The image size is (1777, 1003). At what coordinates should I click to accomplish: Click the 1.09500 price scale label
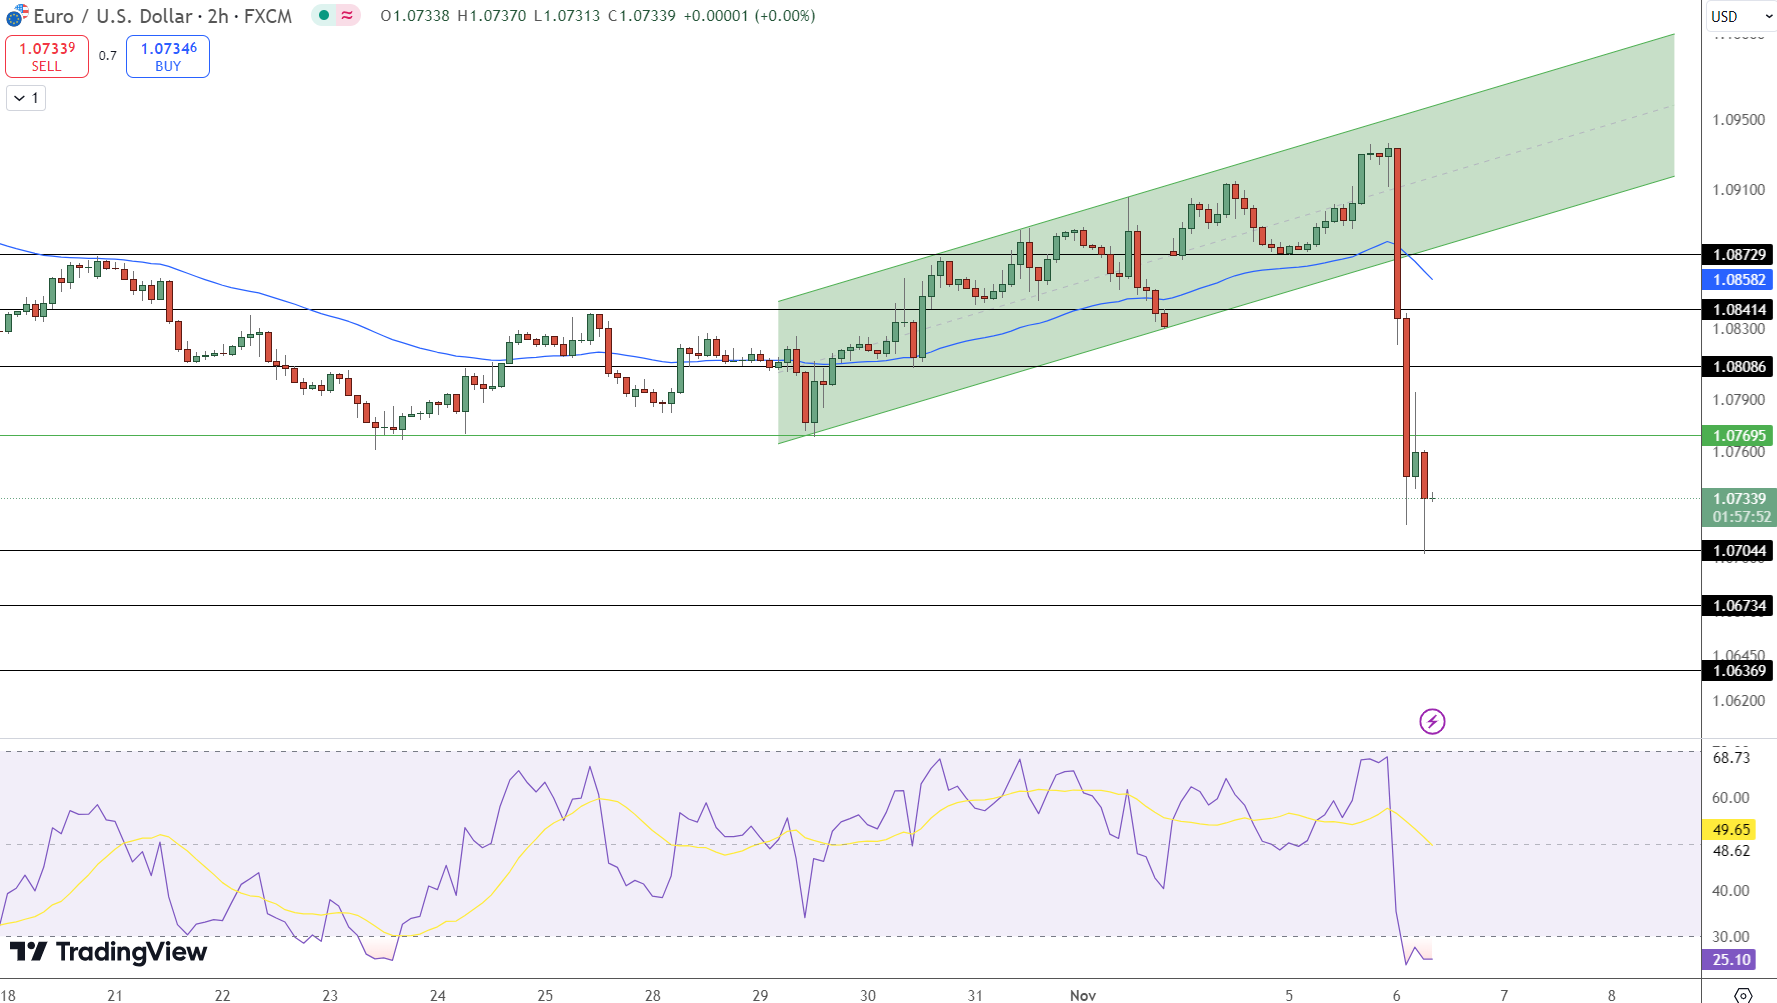pyautogui.click(x=1739, y=120)
